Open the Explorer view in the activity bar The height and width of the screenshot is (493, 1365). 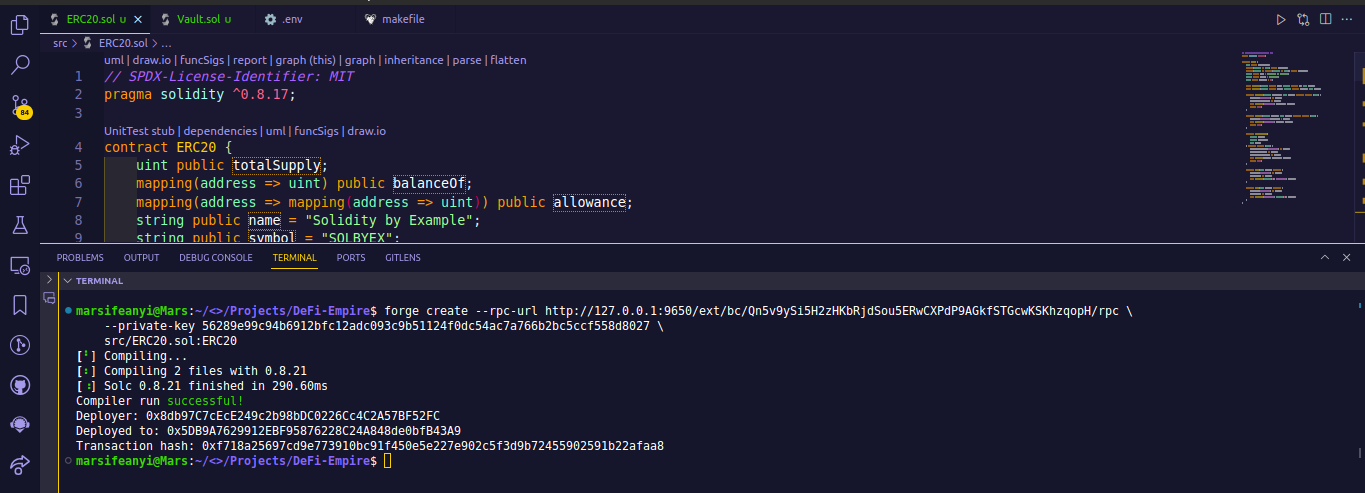(x=19, y=25)
